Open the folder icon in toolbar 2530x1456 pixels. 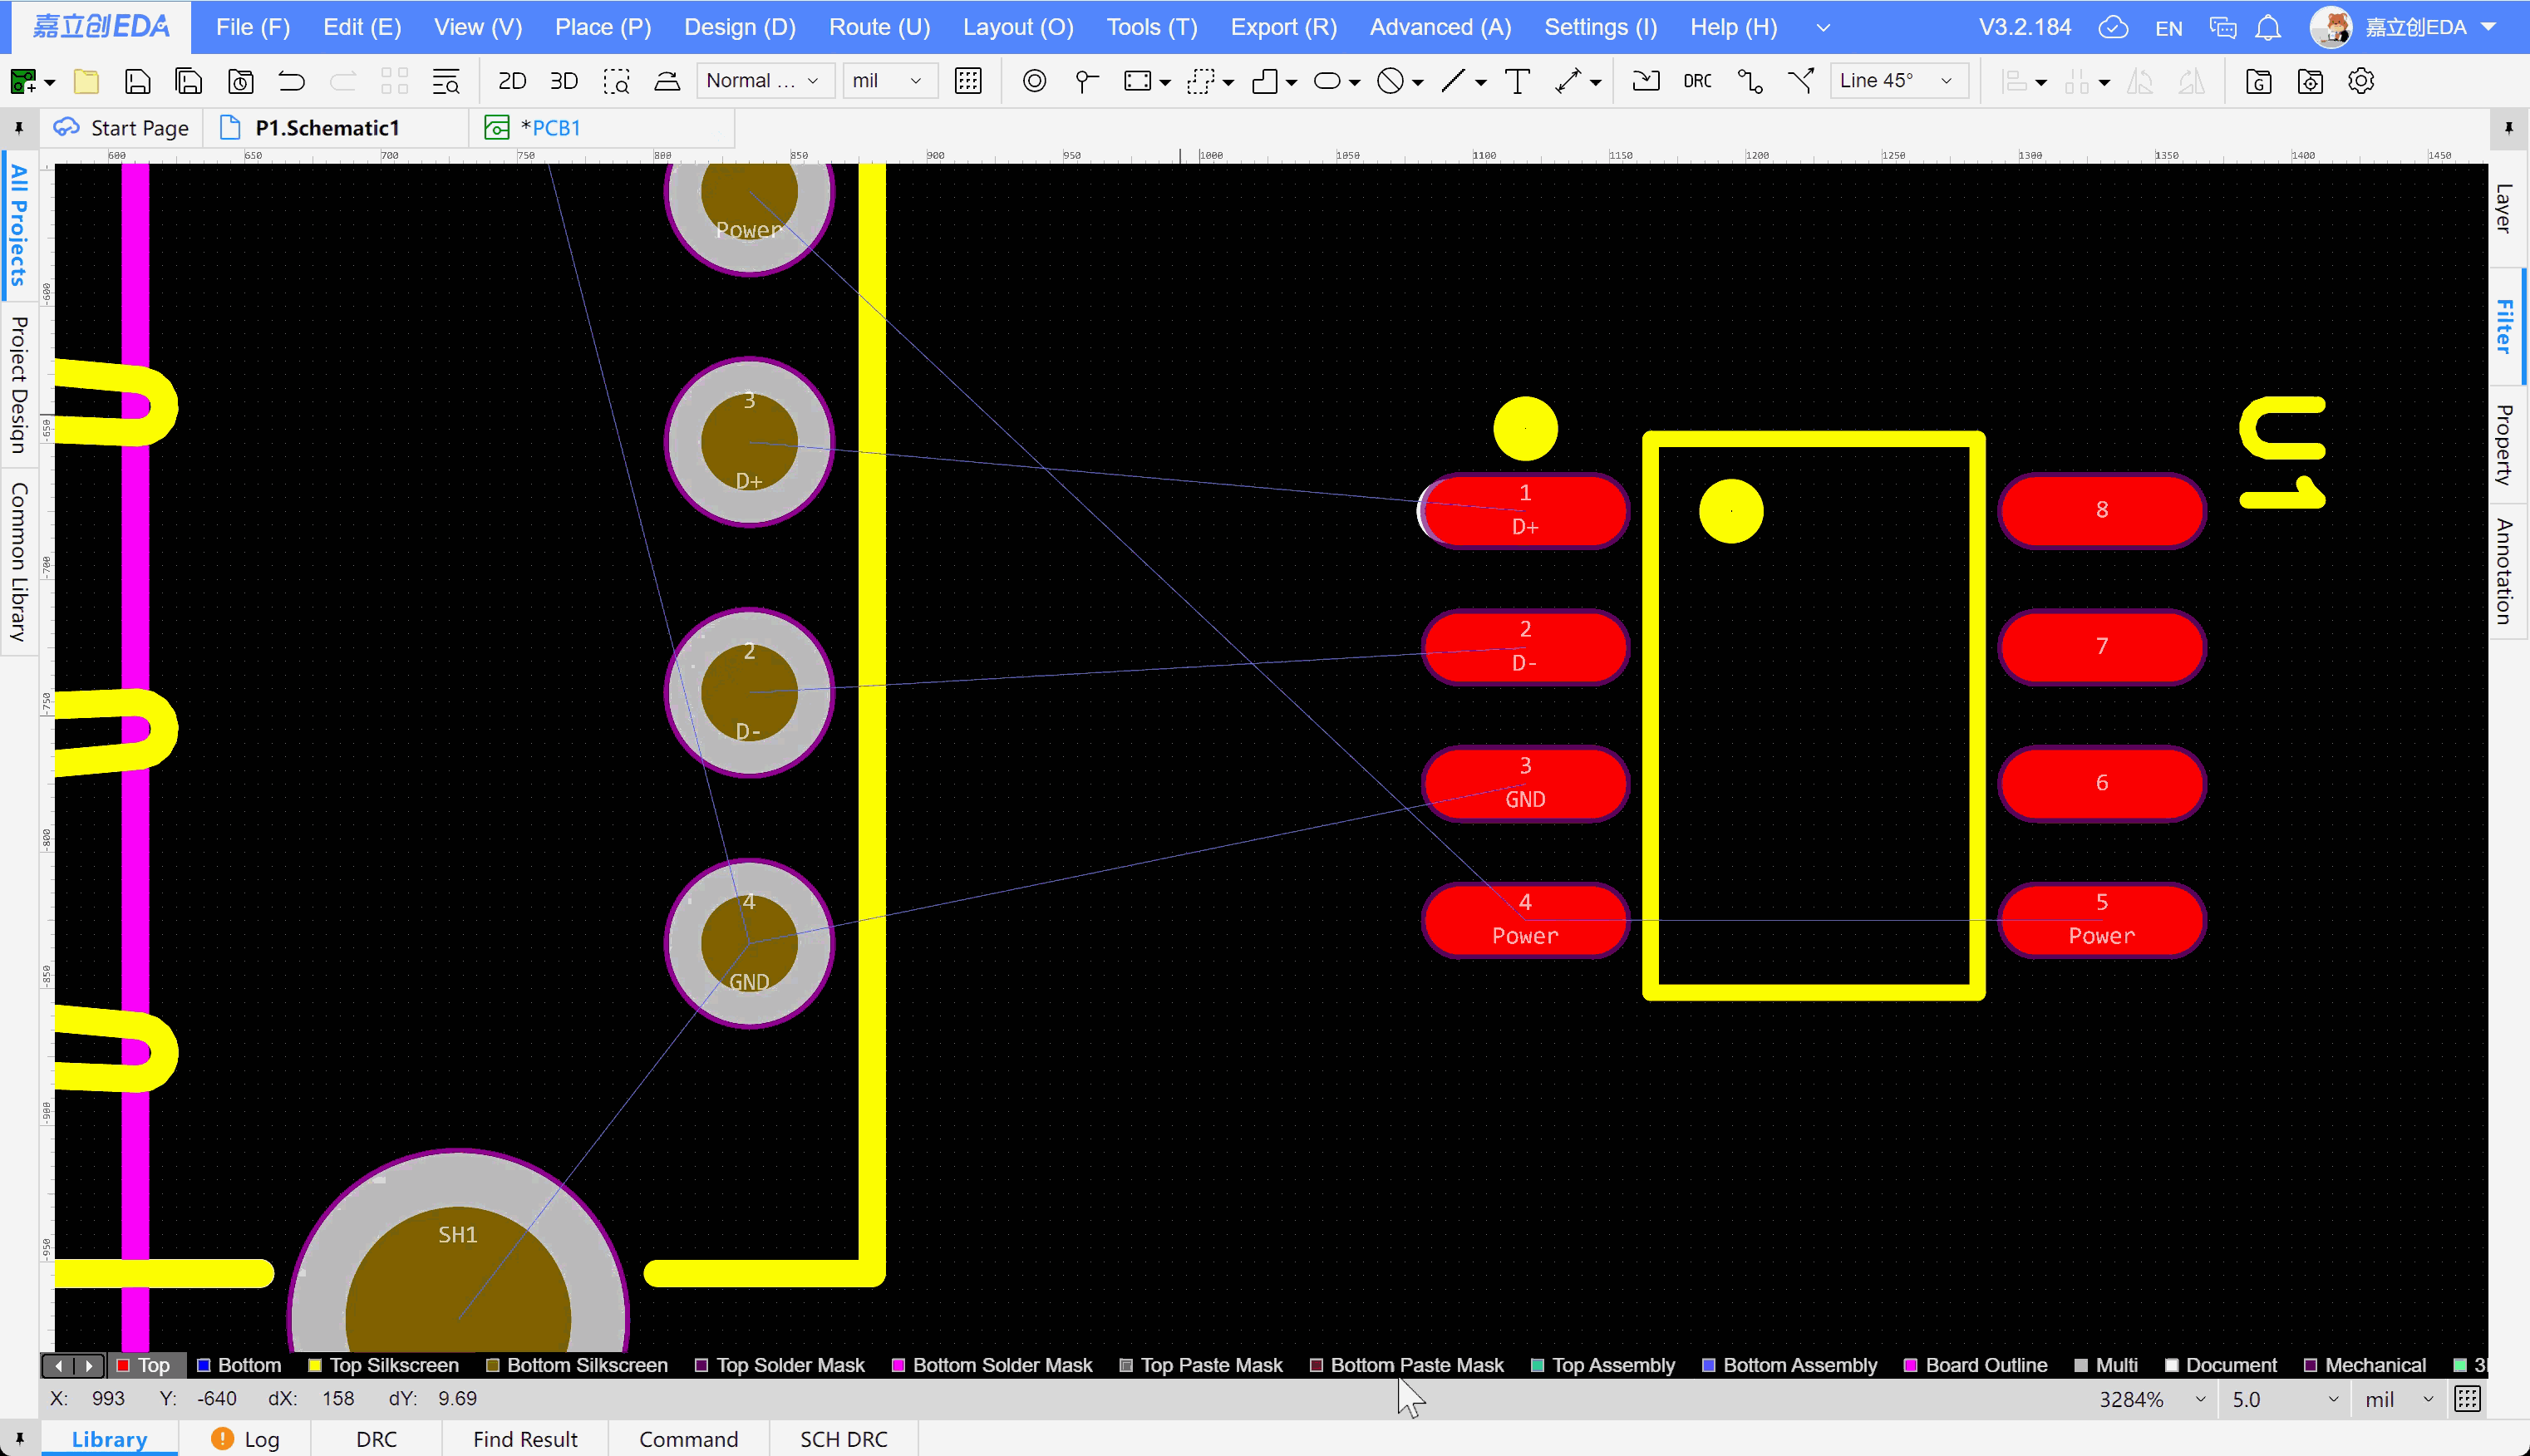[86, 81]
